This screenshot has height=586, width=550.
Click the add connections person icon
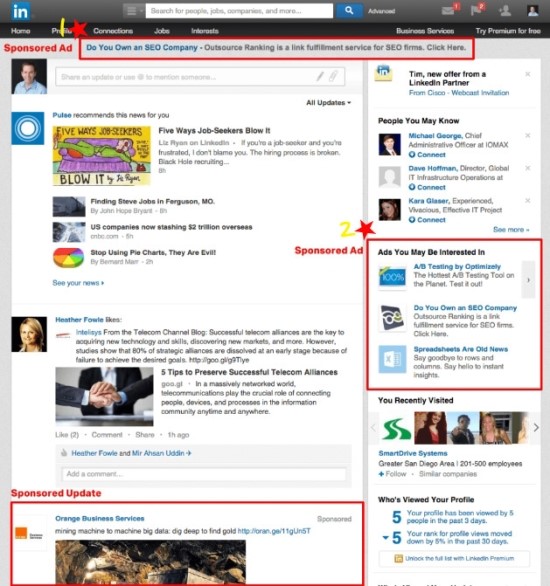point(505,10)
